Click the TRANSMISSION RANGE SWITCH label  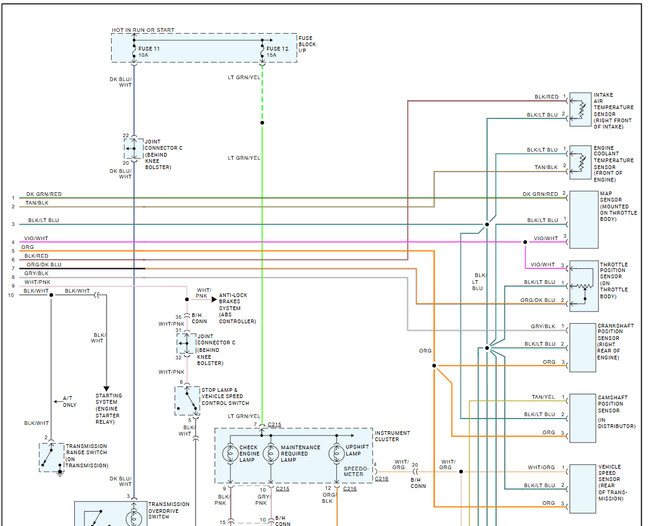click(x=87, y=456)
